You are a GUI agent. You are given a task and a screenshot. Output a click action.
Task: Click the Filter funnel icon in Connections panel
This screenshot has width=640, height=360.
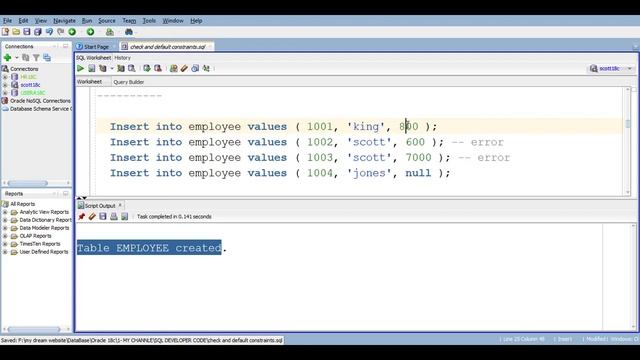[36, 58]
